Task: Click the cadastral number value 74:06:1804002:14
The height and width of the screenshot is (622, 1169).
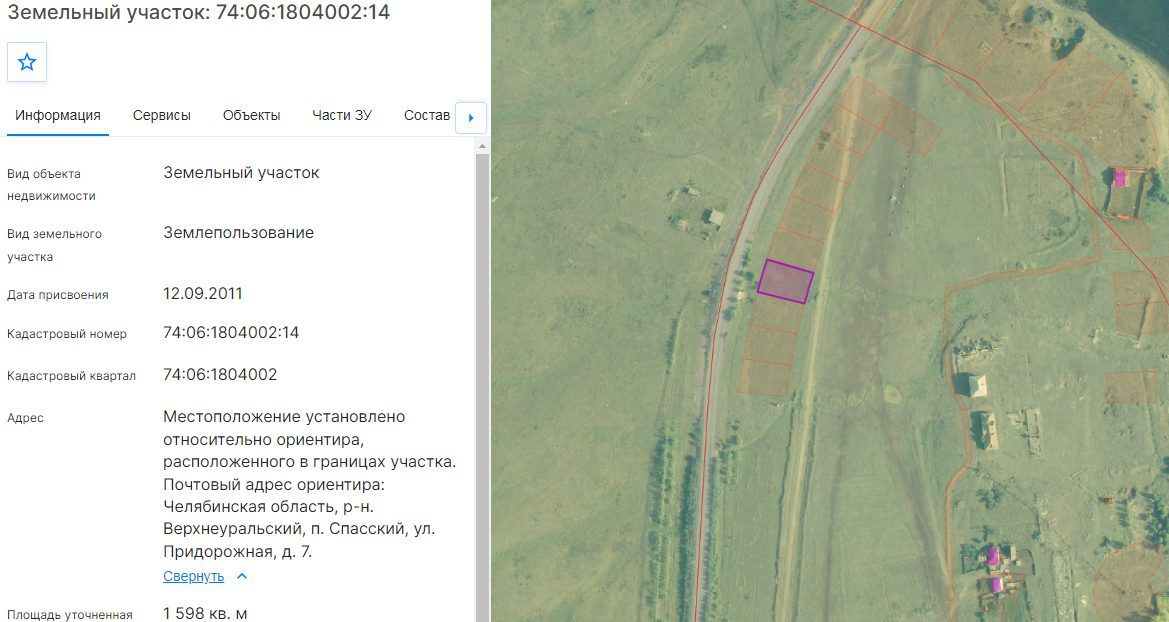Action: click(x=231, y=333)
